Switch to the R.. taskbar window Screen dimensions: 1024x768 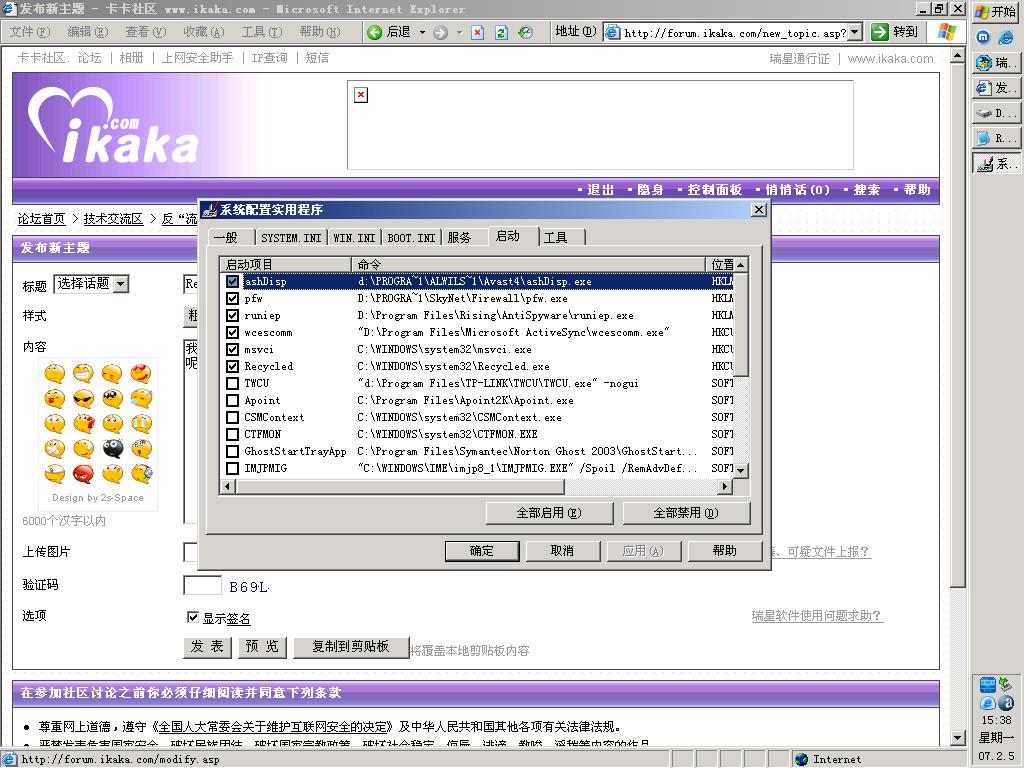[x=996, y=138]
